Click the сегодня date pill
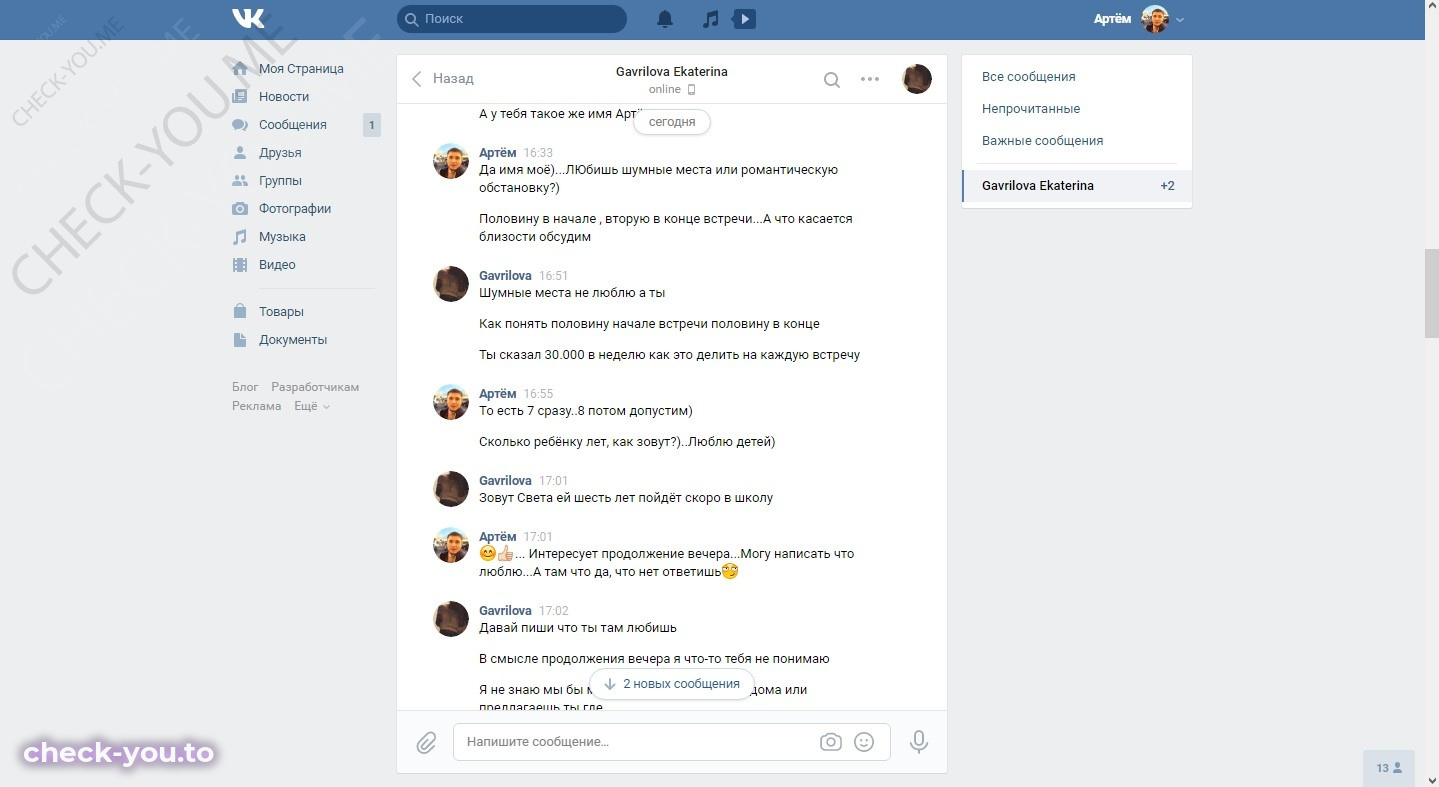Screen dimensions: 1439x787 tap(672, 122)
